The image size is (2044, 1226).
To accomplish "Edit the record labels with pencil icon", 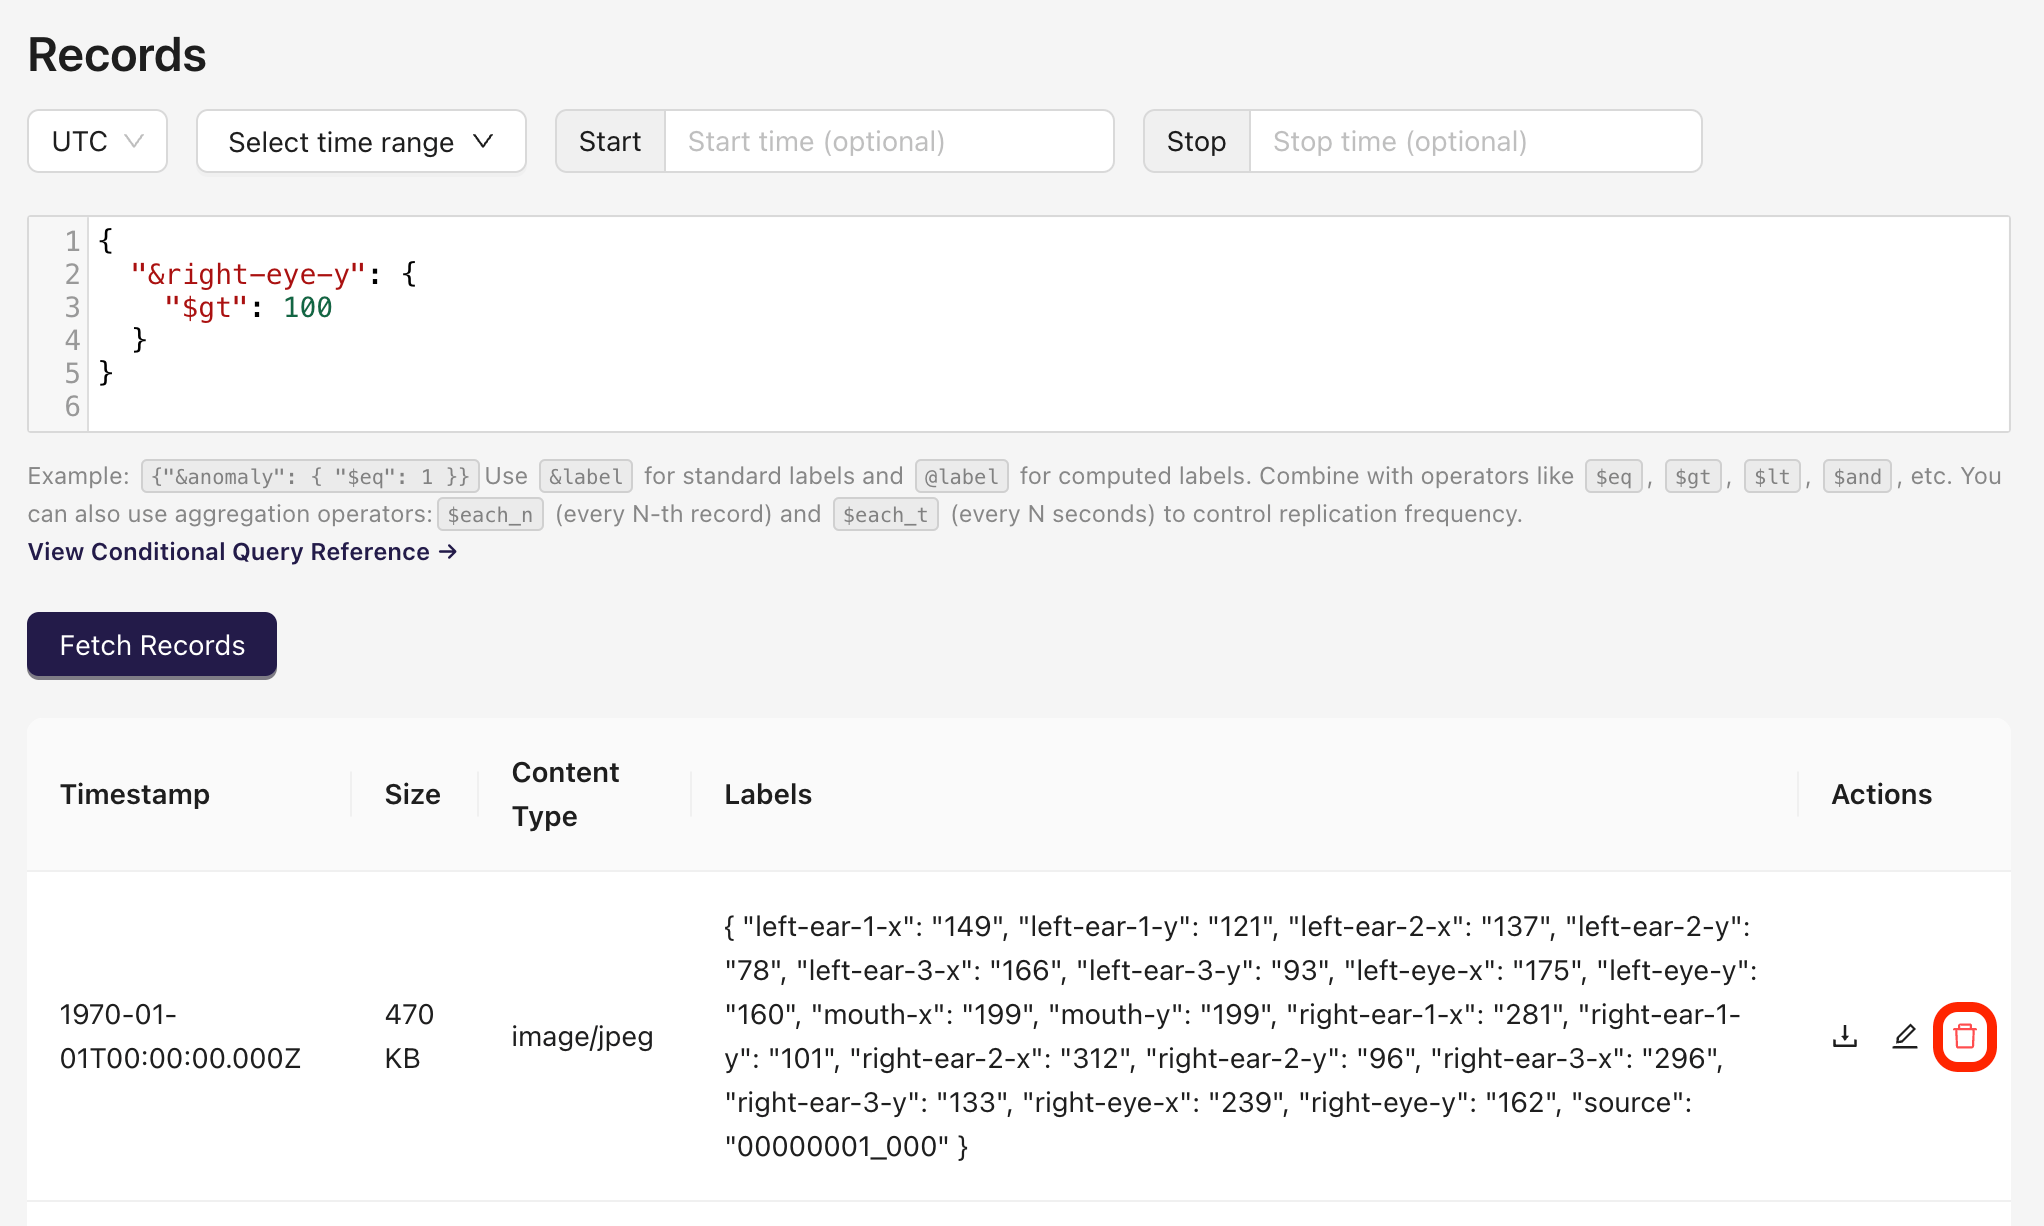I will (1904, 1037).
